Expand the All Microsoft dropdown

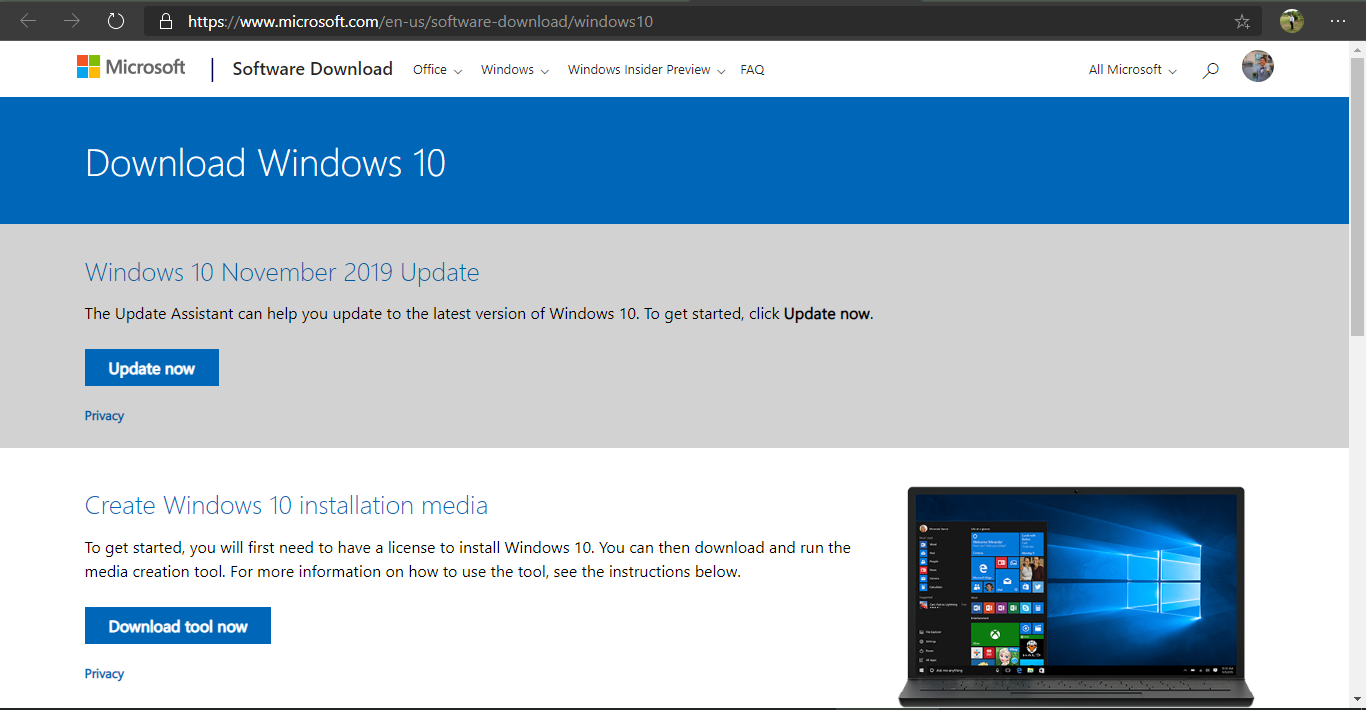[1133, 70]
